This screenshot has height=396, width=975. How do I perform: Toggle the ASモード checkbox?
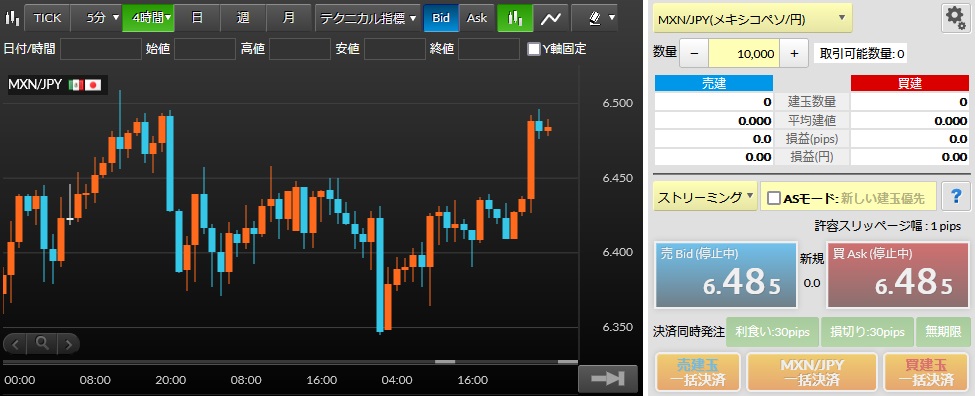(774, 198)
